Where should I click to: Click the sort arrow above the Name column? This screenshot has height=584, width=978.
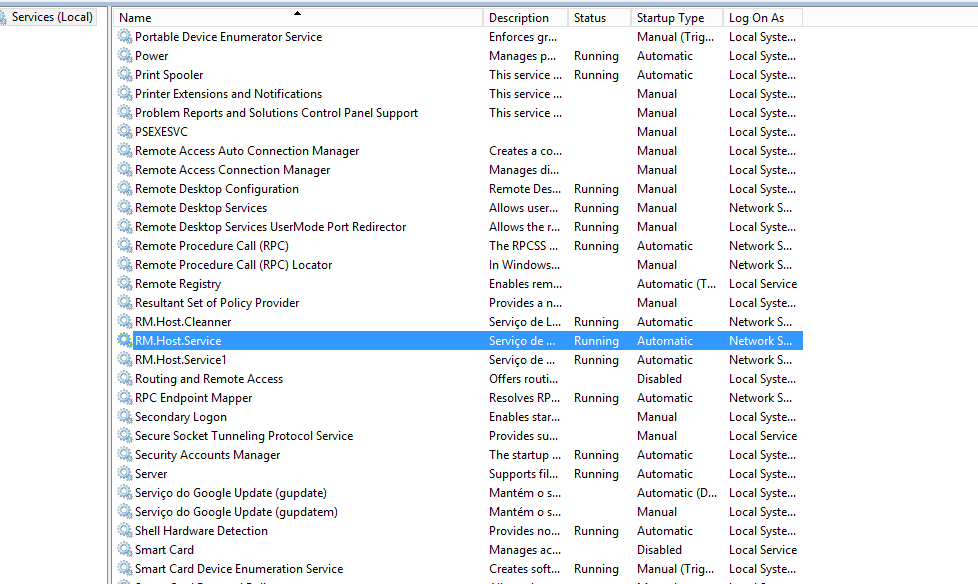coord(298,12)
